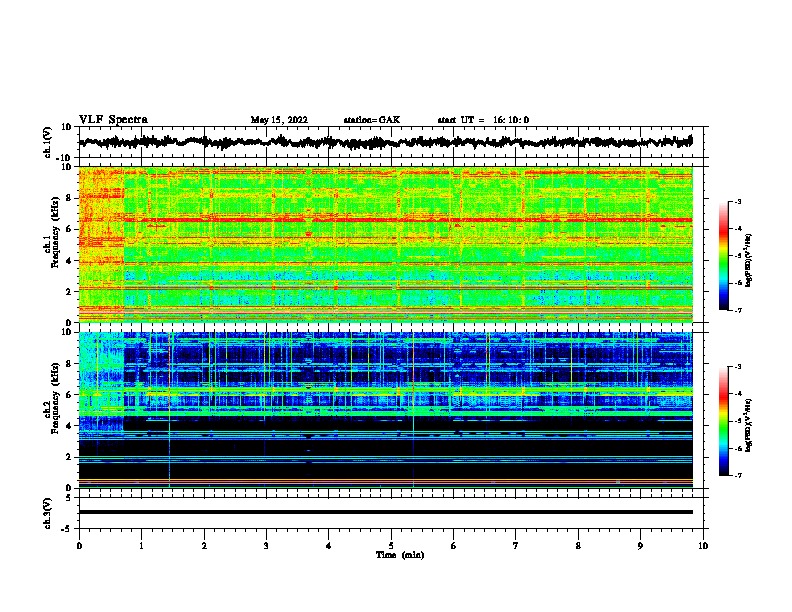Image resolution: width=792 pixels, height=612 pixels.
Task: Click the '-3' tick on upper colorbar
Action: tap(738, 201)
